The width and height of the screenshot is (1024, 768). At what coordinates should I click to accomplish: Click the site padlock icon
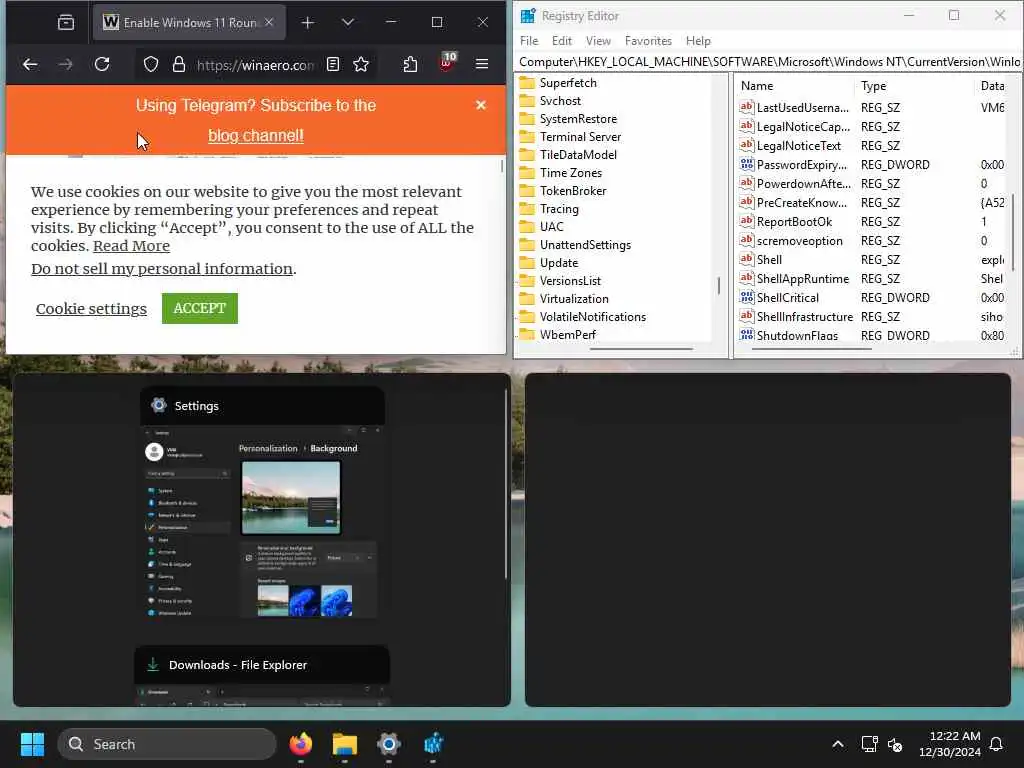(x=178, y=64)
